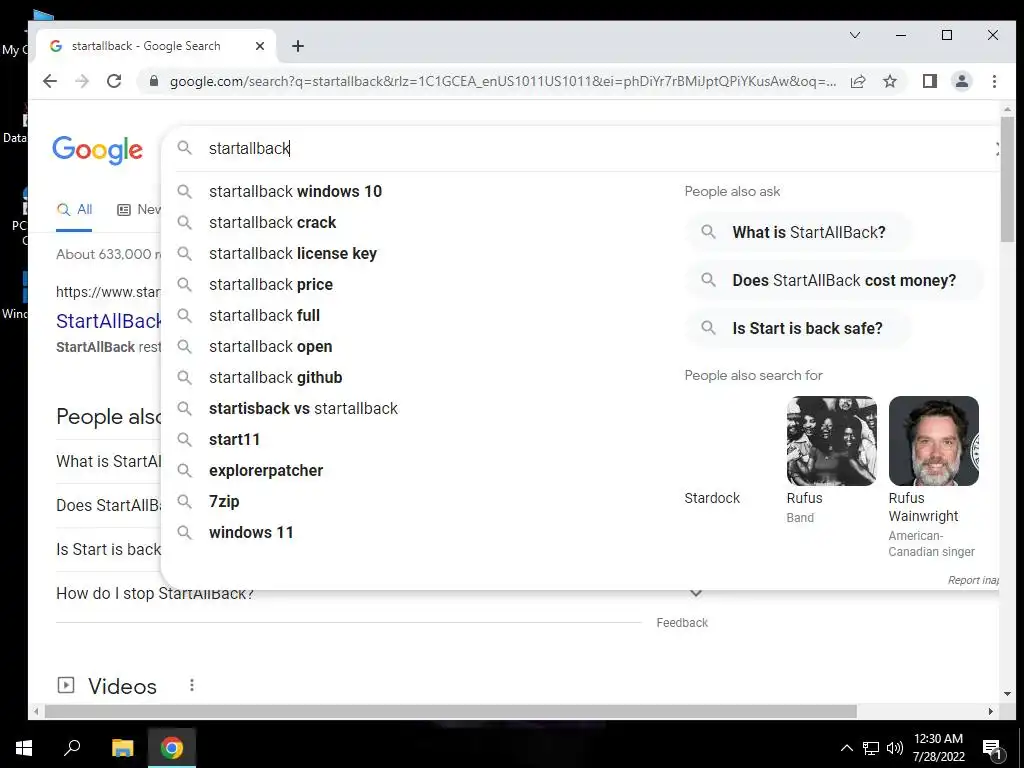Click the browser forward arrow
The width and height of the screenshot is (1024, 768).
point(82,81)
